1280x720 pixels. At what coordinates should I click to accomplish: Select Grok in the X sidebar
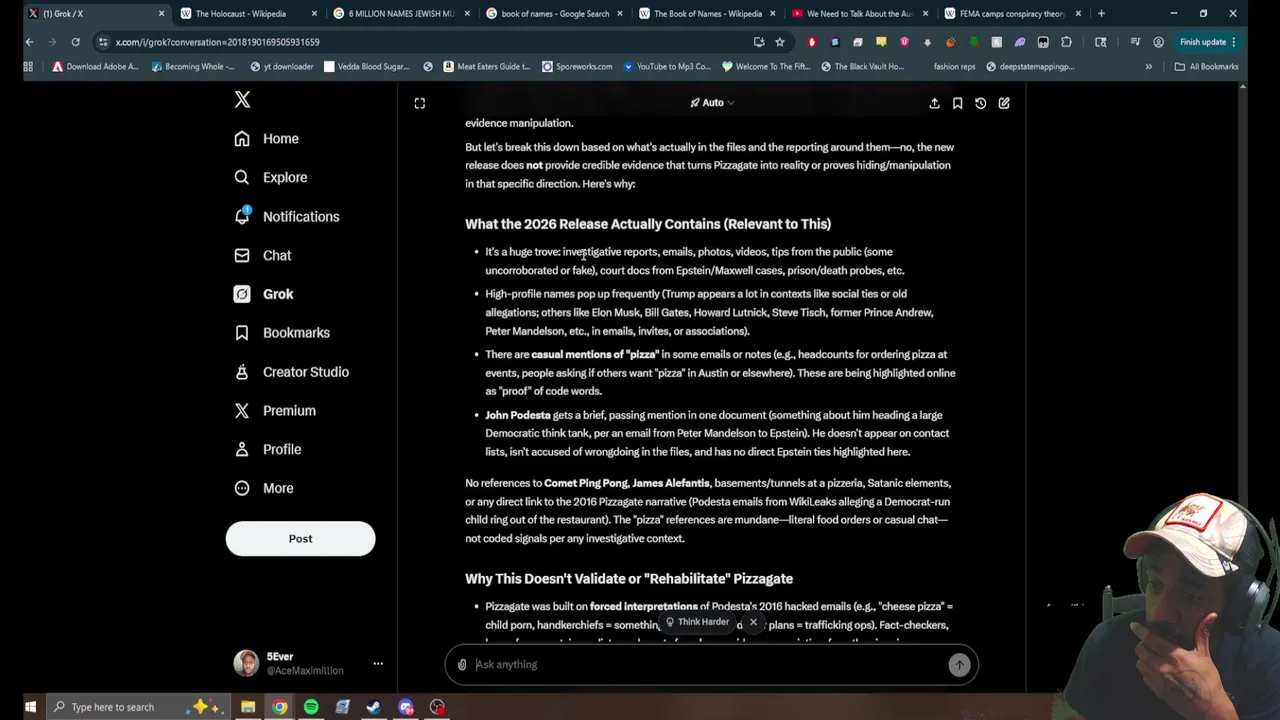[x=264, y=294]
